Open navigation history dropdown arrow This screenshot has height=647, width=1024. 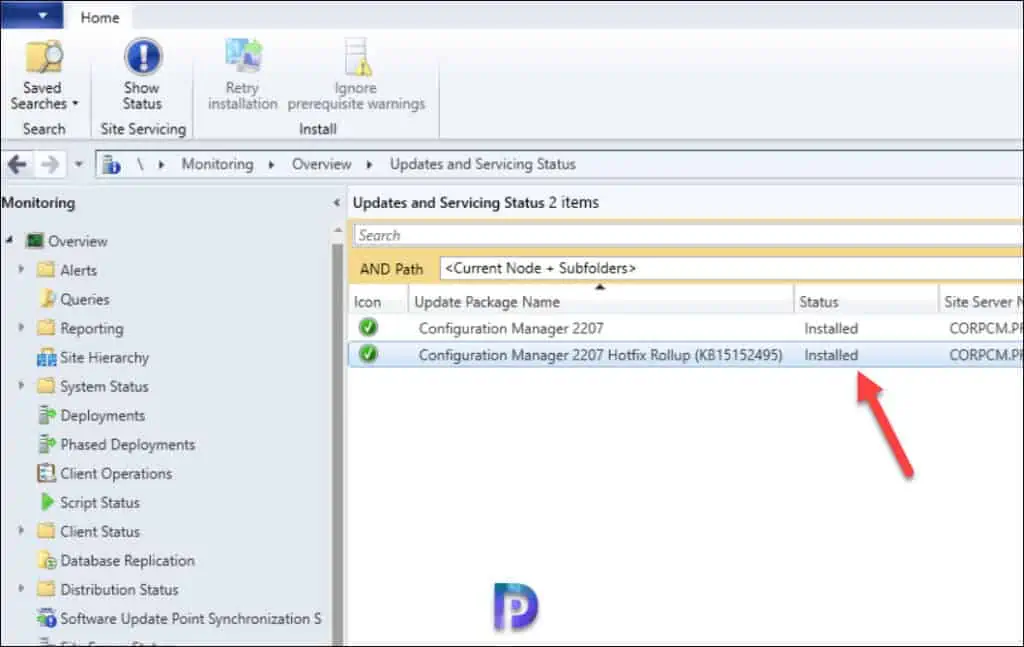click(78, 164)
